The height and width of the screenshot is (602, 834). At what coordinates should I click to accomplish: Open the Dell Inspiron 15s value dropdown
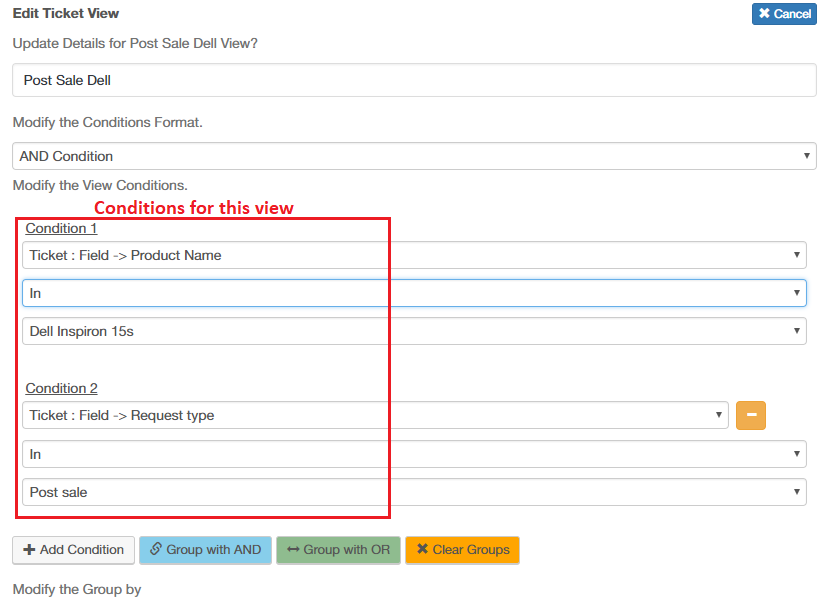414,331
